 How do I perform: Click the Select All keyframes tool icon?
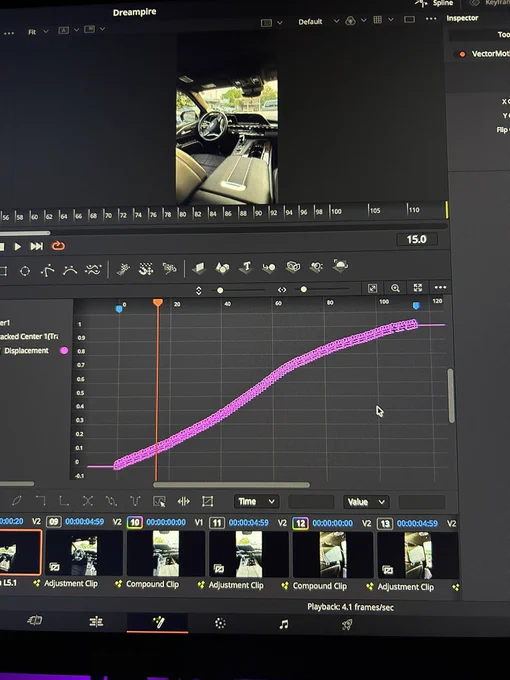[x=159, y=502]
